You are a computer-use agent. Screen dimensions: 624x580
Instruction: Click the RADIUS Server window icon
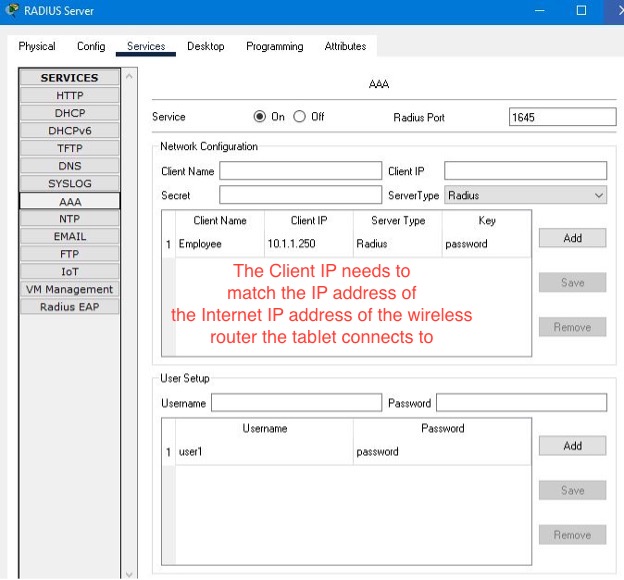pyautogui.click(x=12, y=10)
